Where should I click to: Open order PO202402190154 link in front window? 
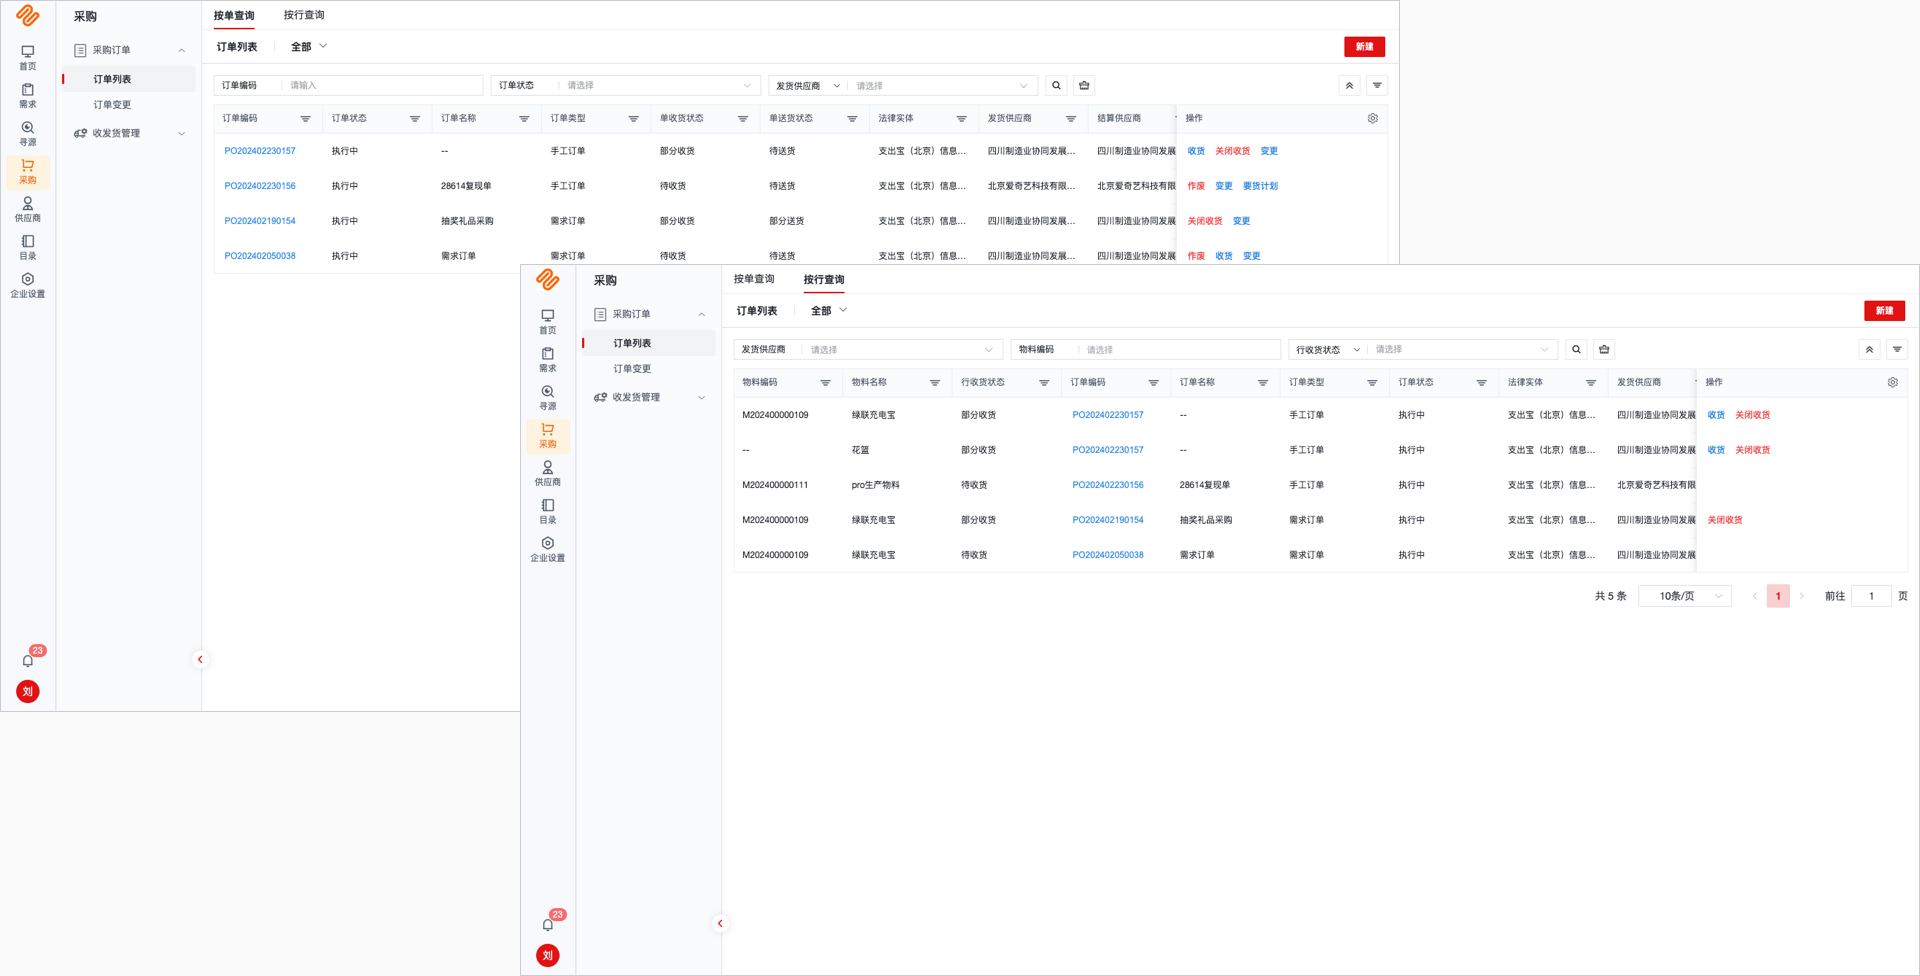pos(1108,520)
